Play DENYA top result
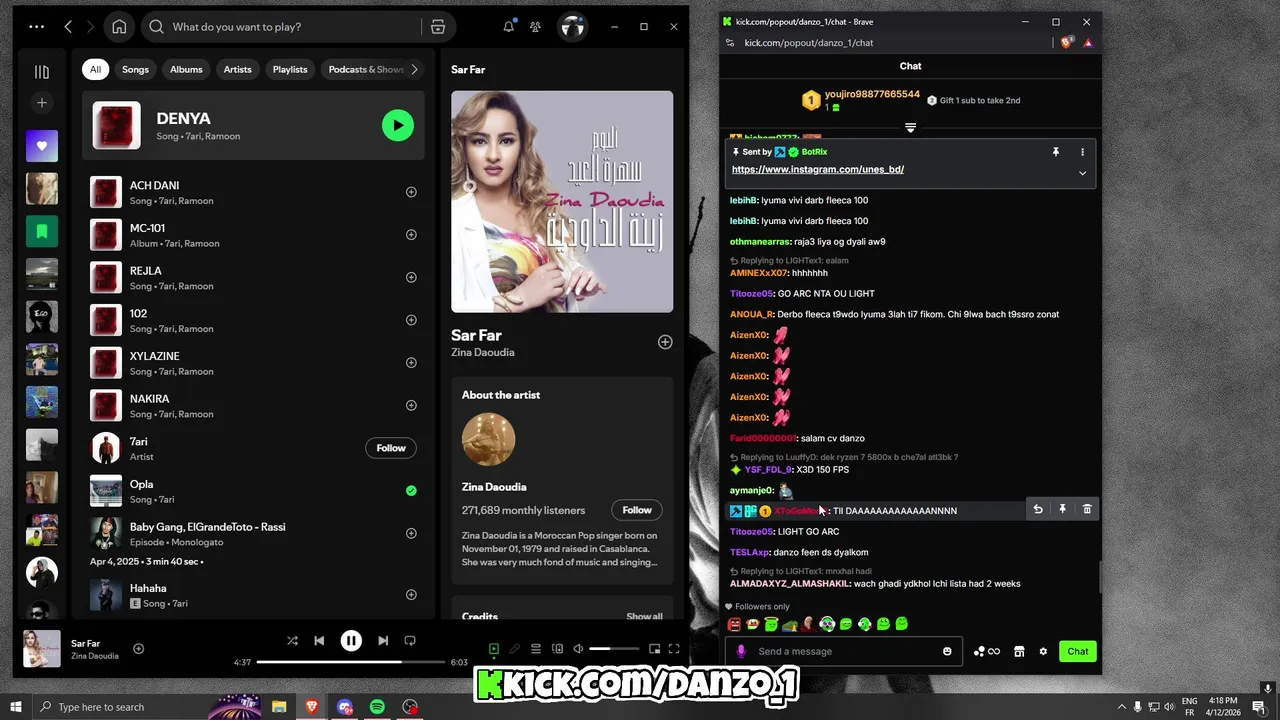The image size is (1280, 720). pos(398,125)
